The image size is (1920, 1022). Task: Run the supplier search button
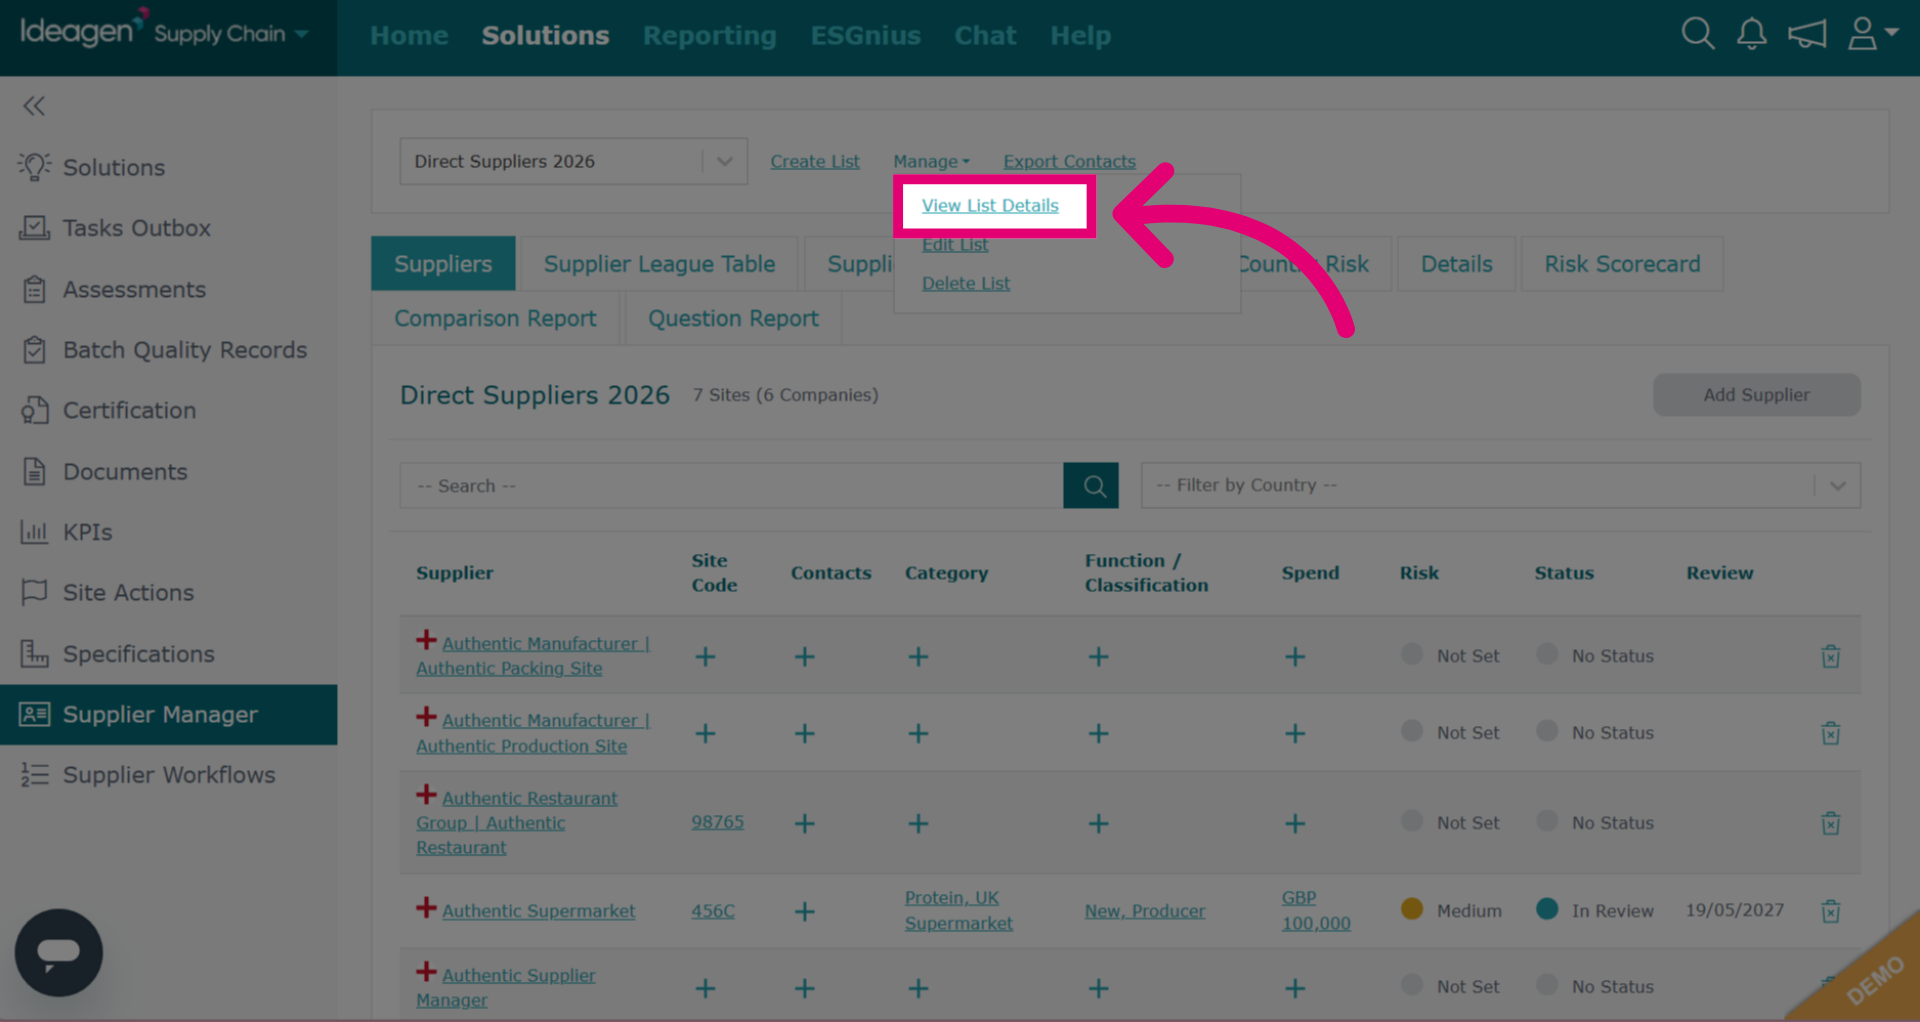pos(1091,485)
